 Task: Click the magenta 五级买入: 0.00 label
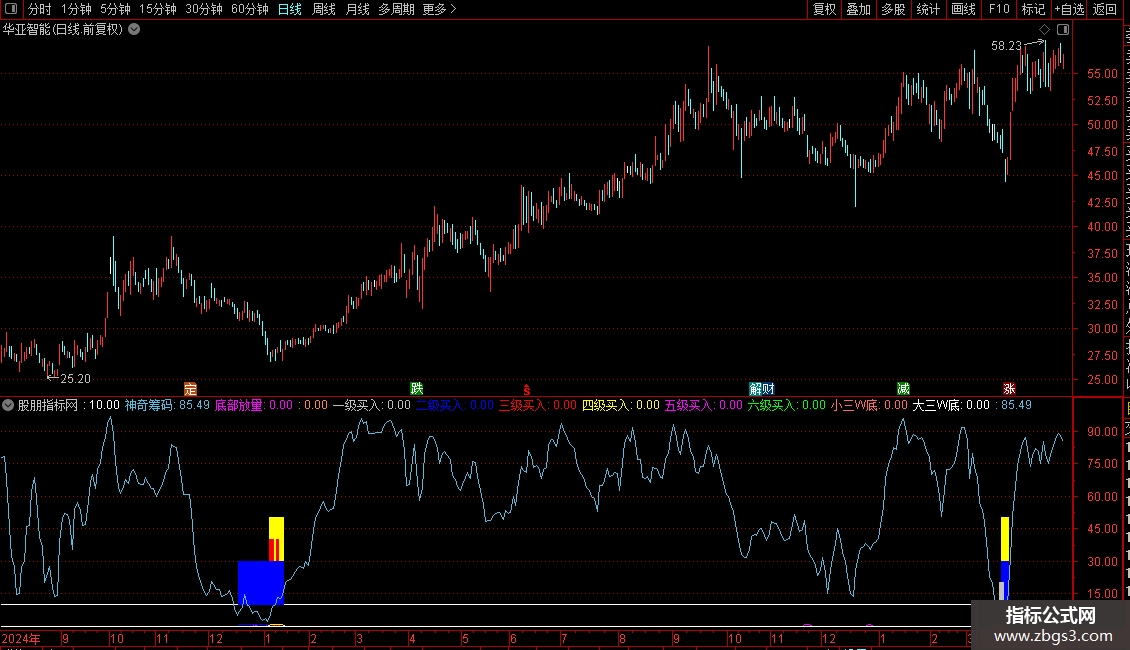click(703, 405)
